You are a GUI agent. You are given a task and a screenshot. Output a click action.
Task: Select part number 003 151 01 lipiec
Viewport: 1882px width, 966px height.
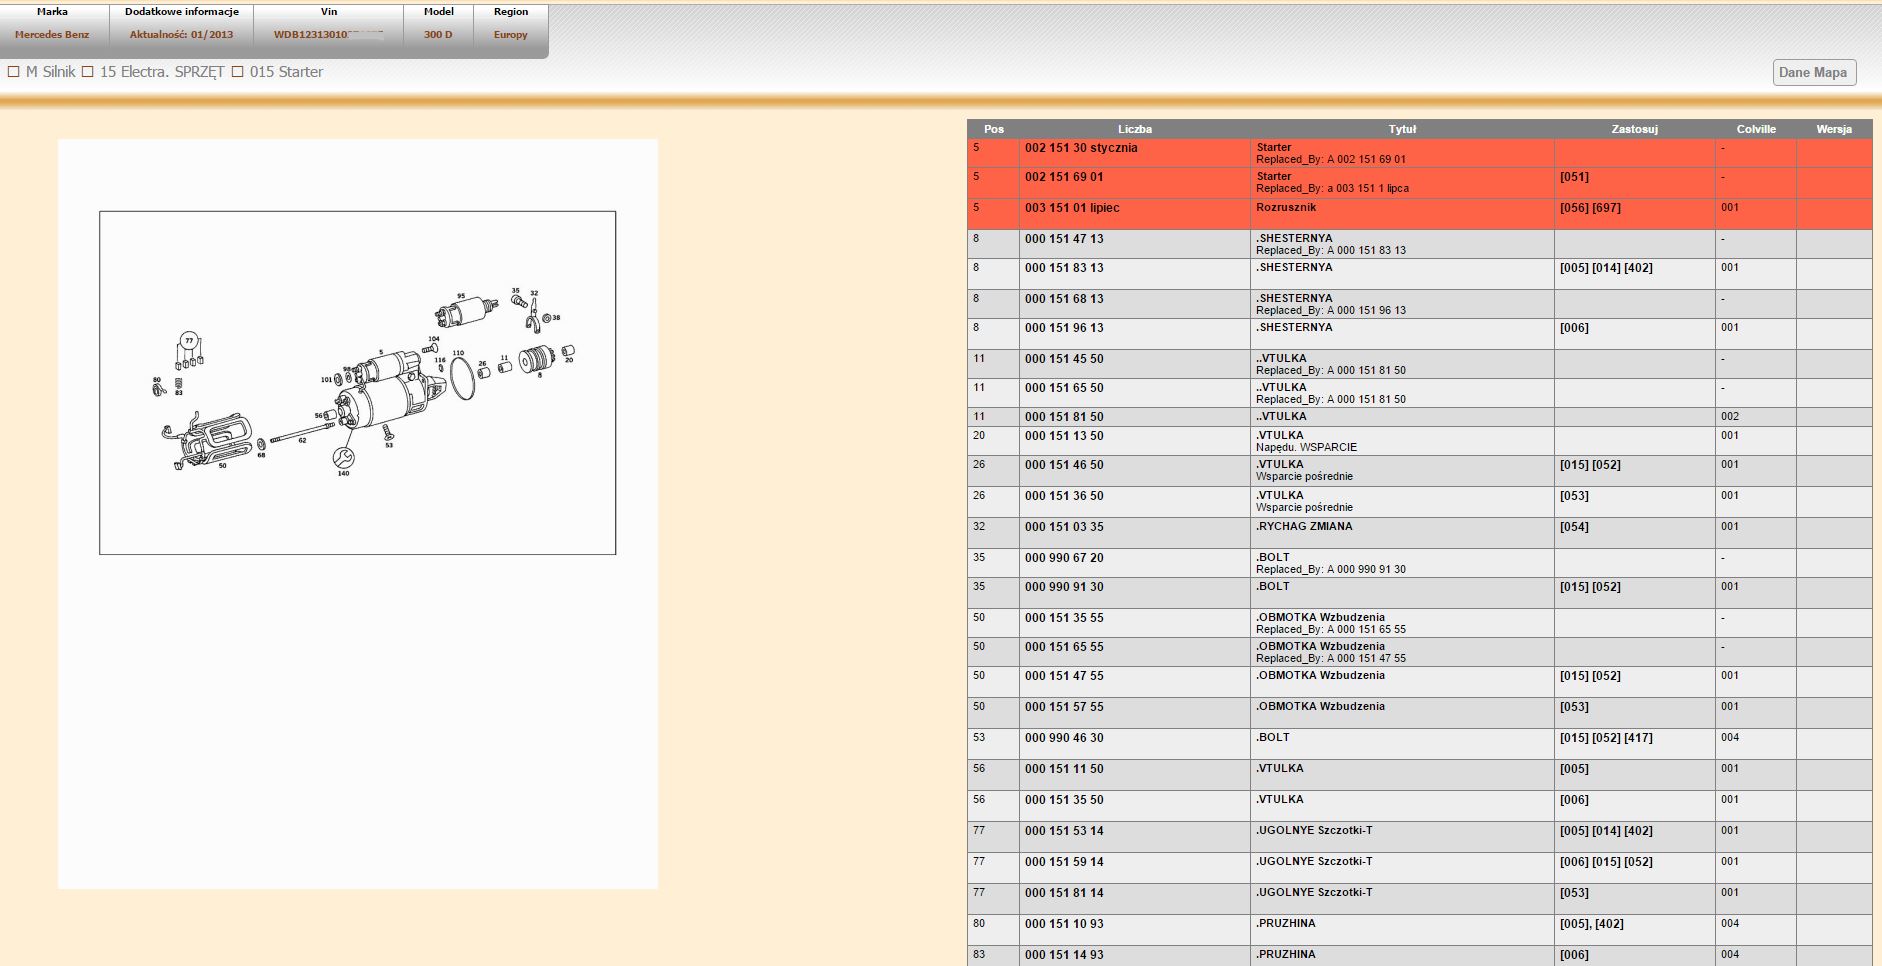point(1071,208)
